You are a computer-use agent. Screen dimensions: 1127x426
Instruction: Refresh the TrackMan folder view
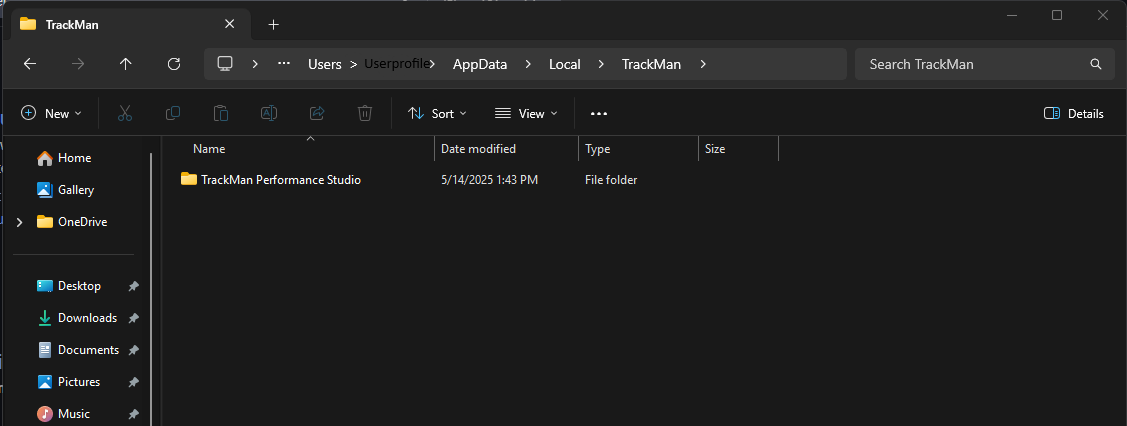coord(173,64)
